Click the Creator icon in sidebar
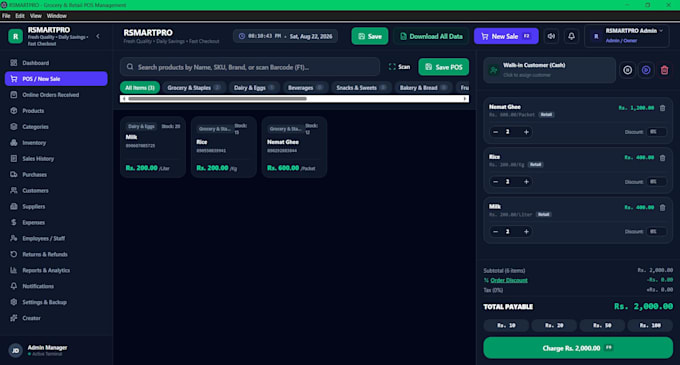 click(14, 318)
